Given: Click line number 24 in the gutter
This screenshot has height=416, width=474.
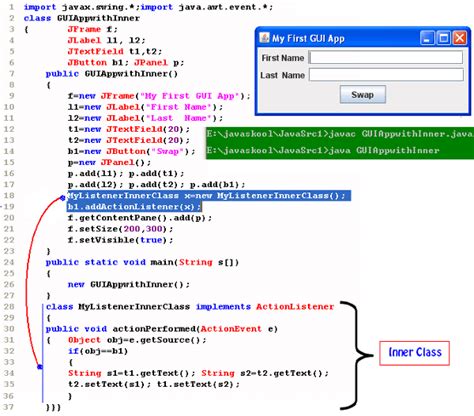Looking at the screenshot, I should (9, 262).
